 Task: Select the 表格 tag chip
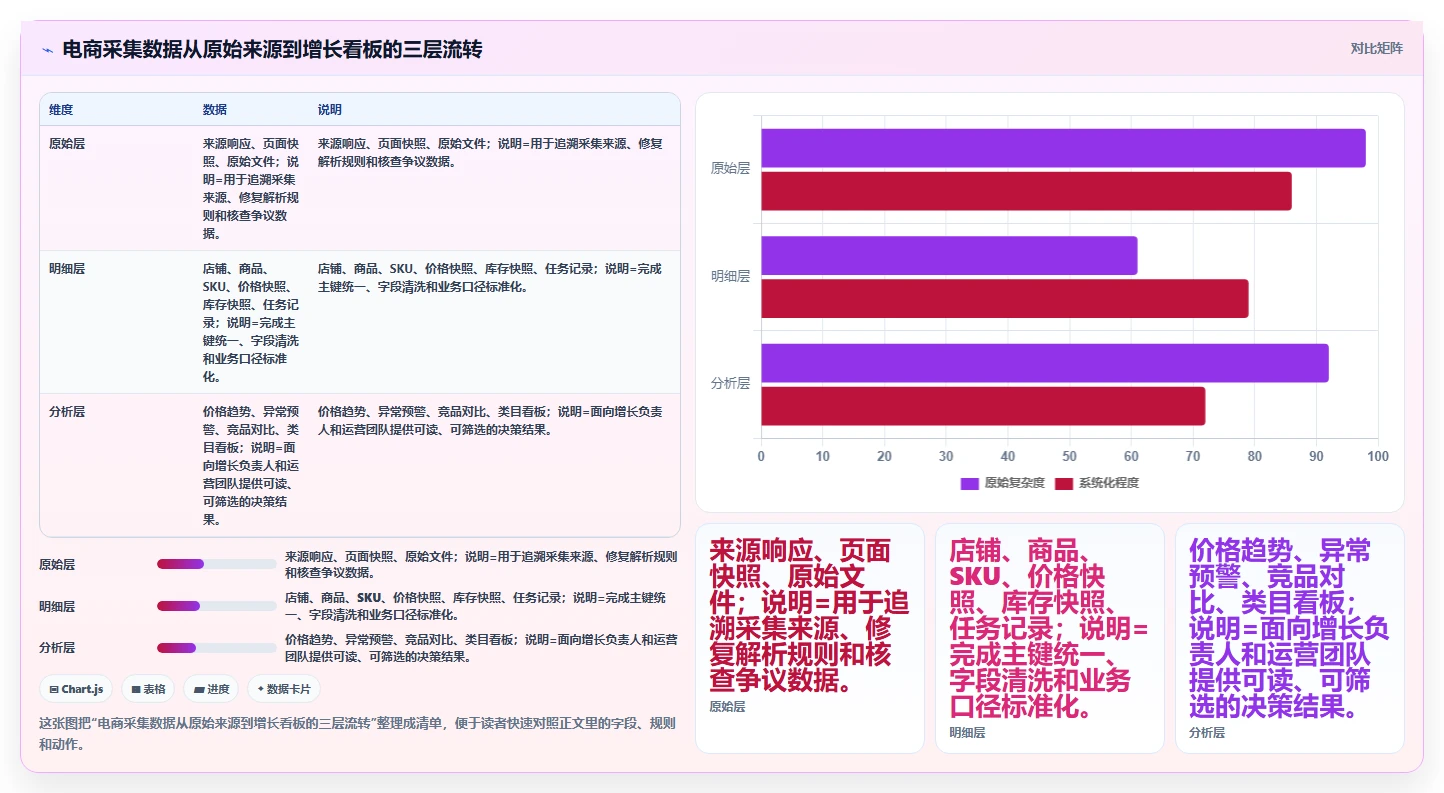pyautogui.click(x=148, y=689)
